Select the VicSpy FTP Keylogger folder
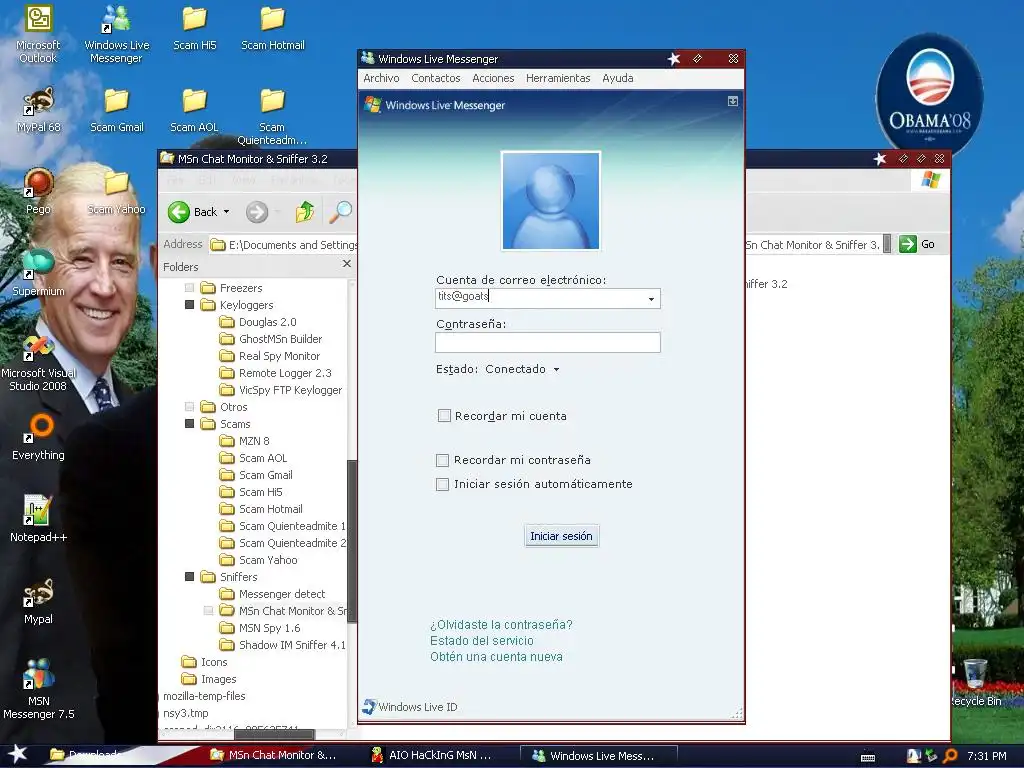1024x768 pixels. pyautogui.click(x=281, y=390)
